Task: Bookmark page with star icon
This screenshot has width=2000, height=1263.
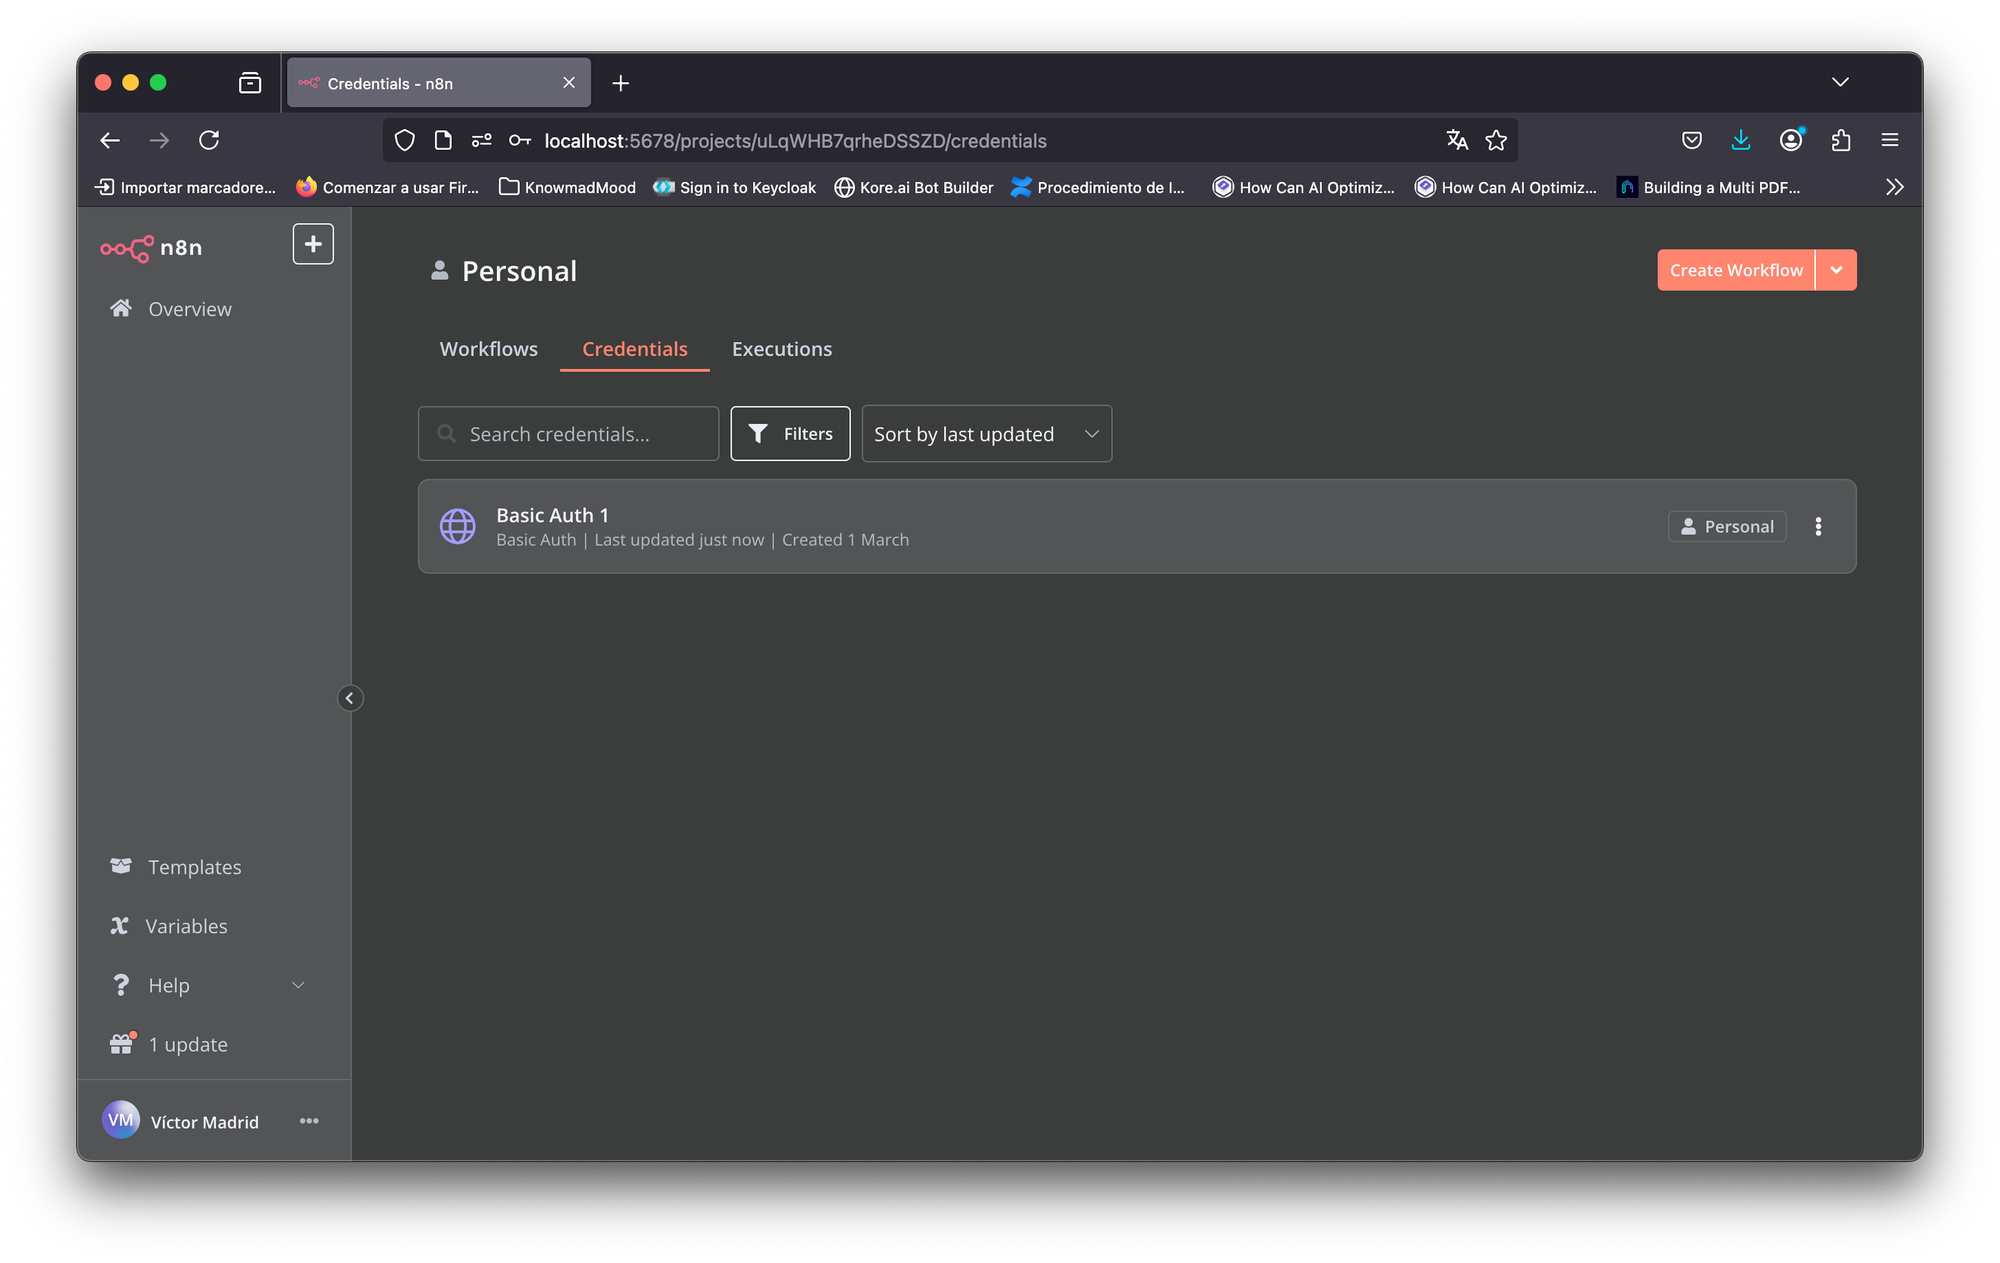Action: tap(1496, 140)
